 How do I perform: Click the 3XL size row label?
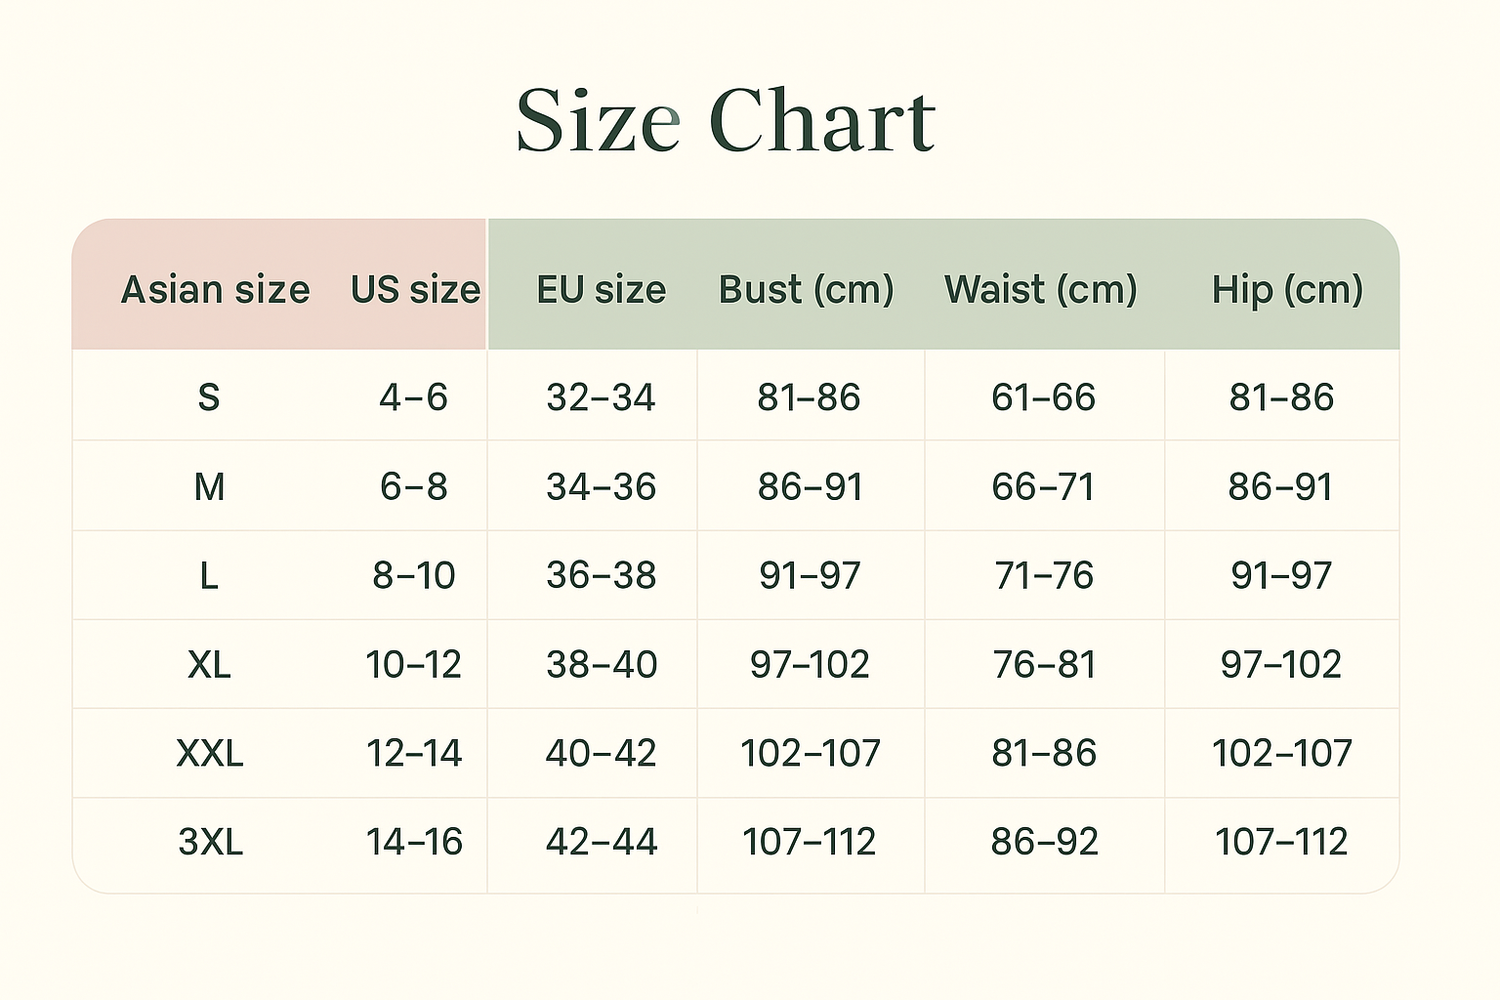[x=210, y=842]
